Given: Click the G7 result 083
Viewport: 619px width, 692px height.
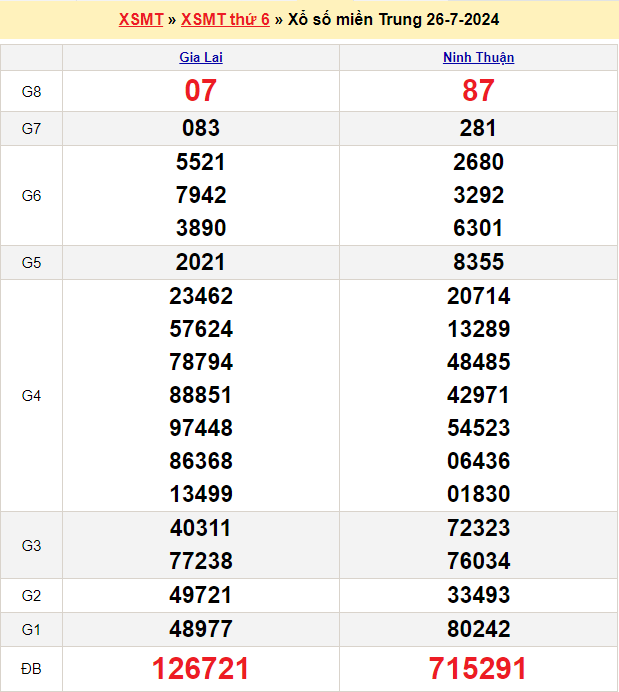Looking at the screenshot, I should (x=201, y=128).
